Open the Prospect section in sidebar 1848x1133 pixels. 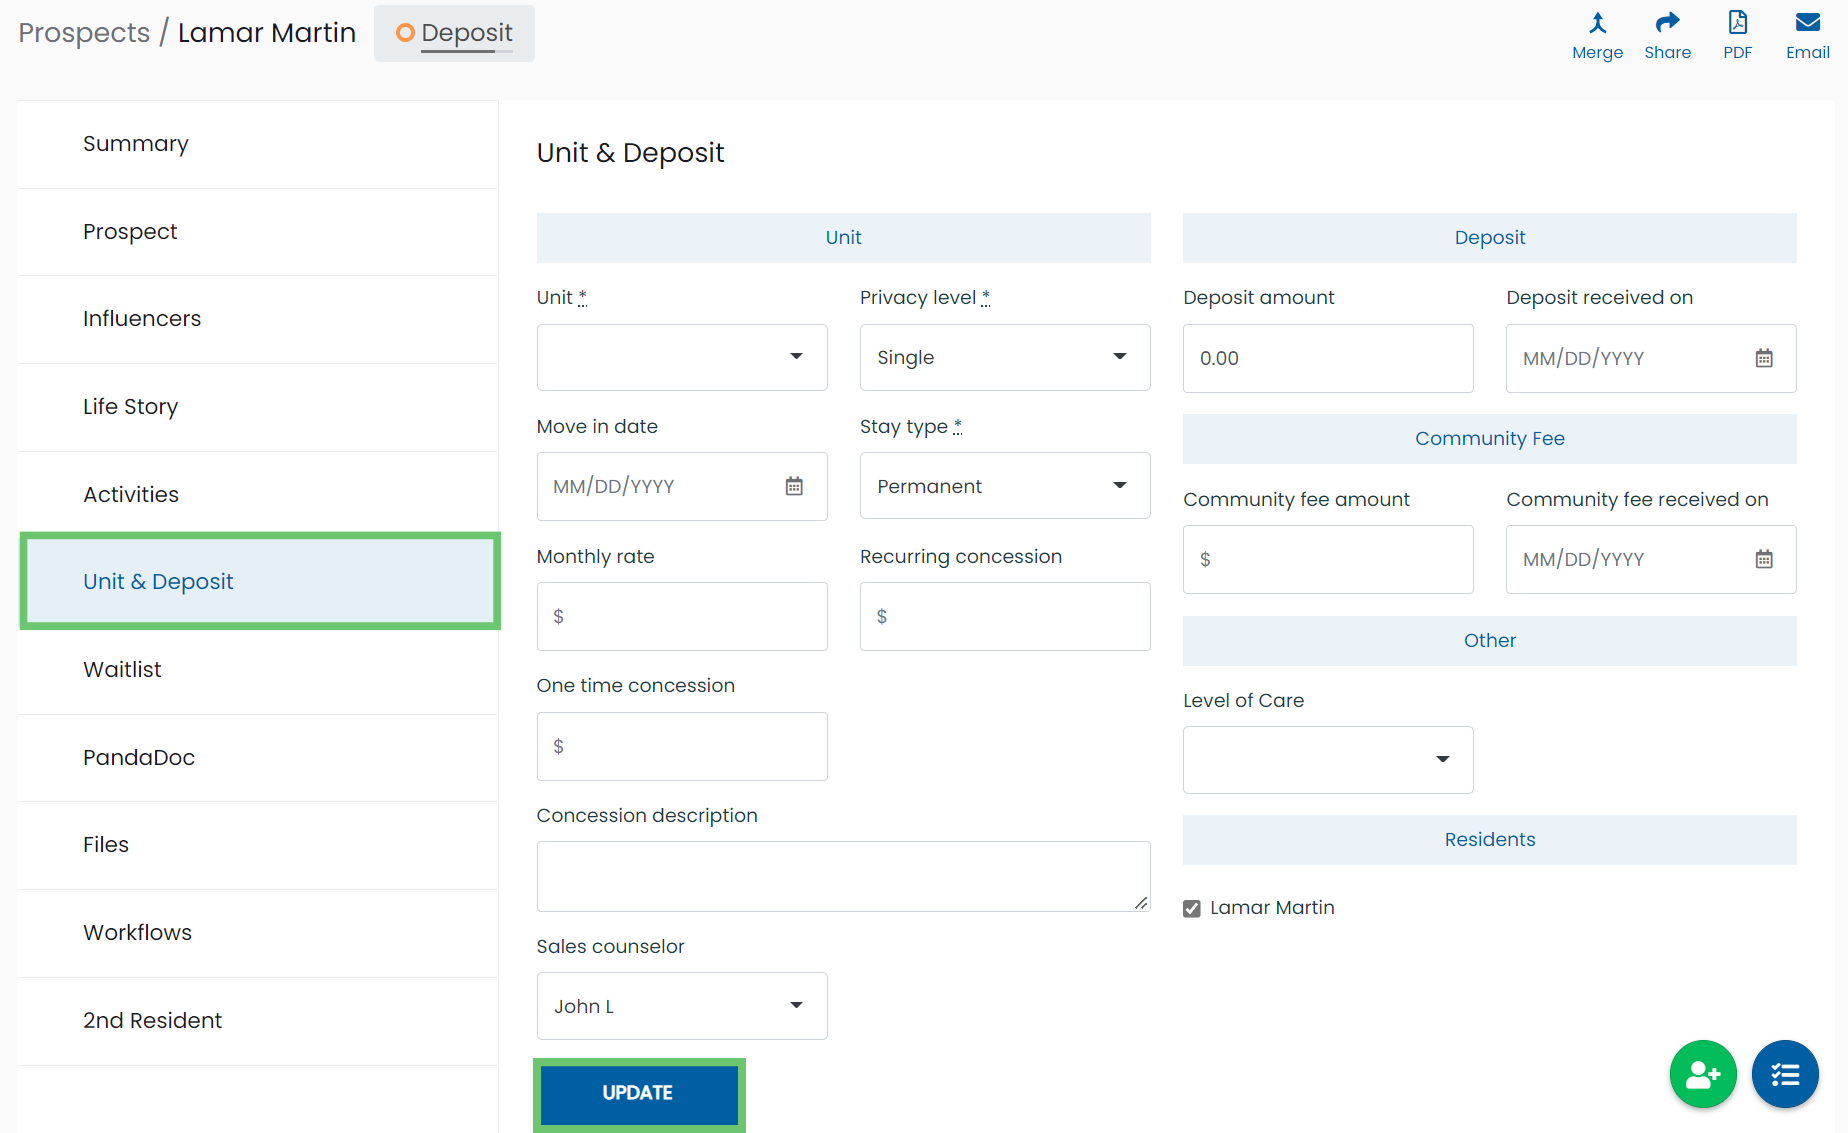click(258, 232)
